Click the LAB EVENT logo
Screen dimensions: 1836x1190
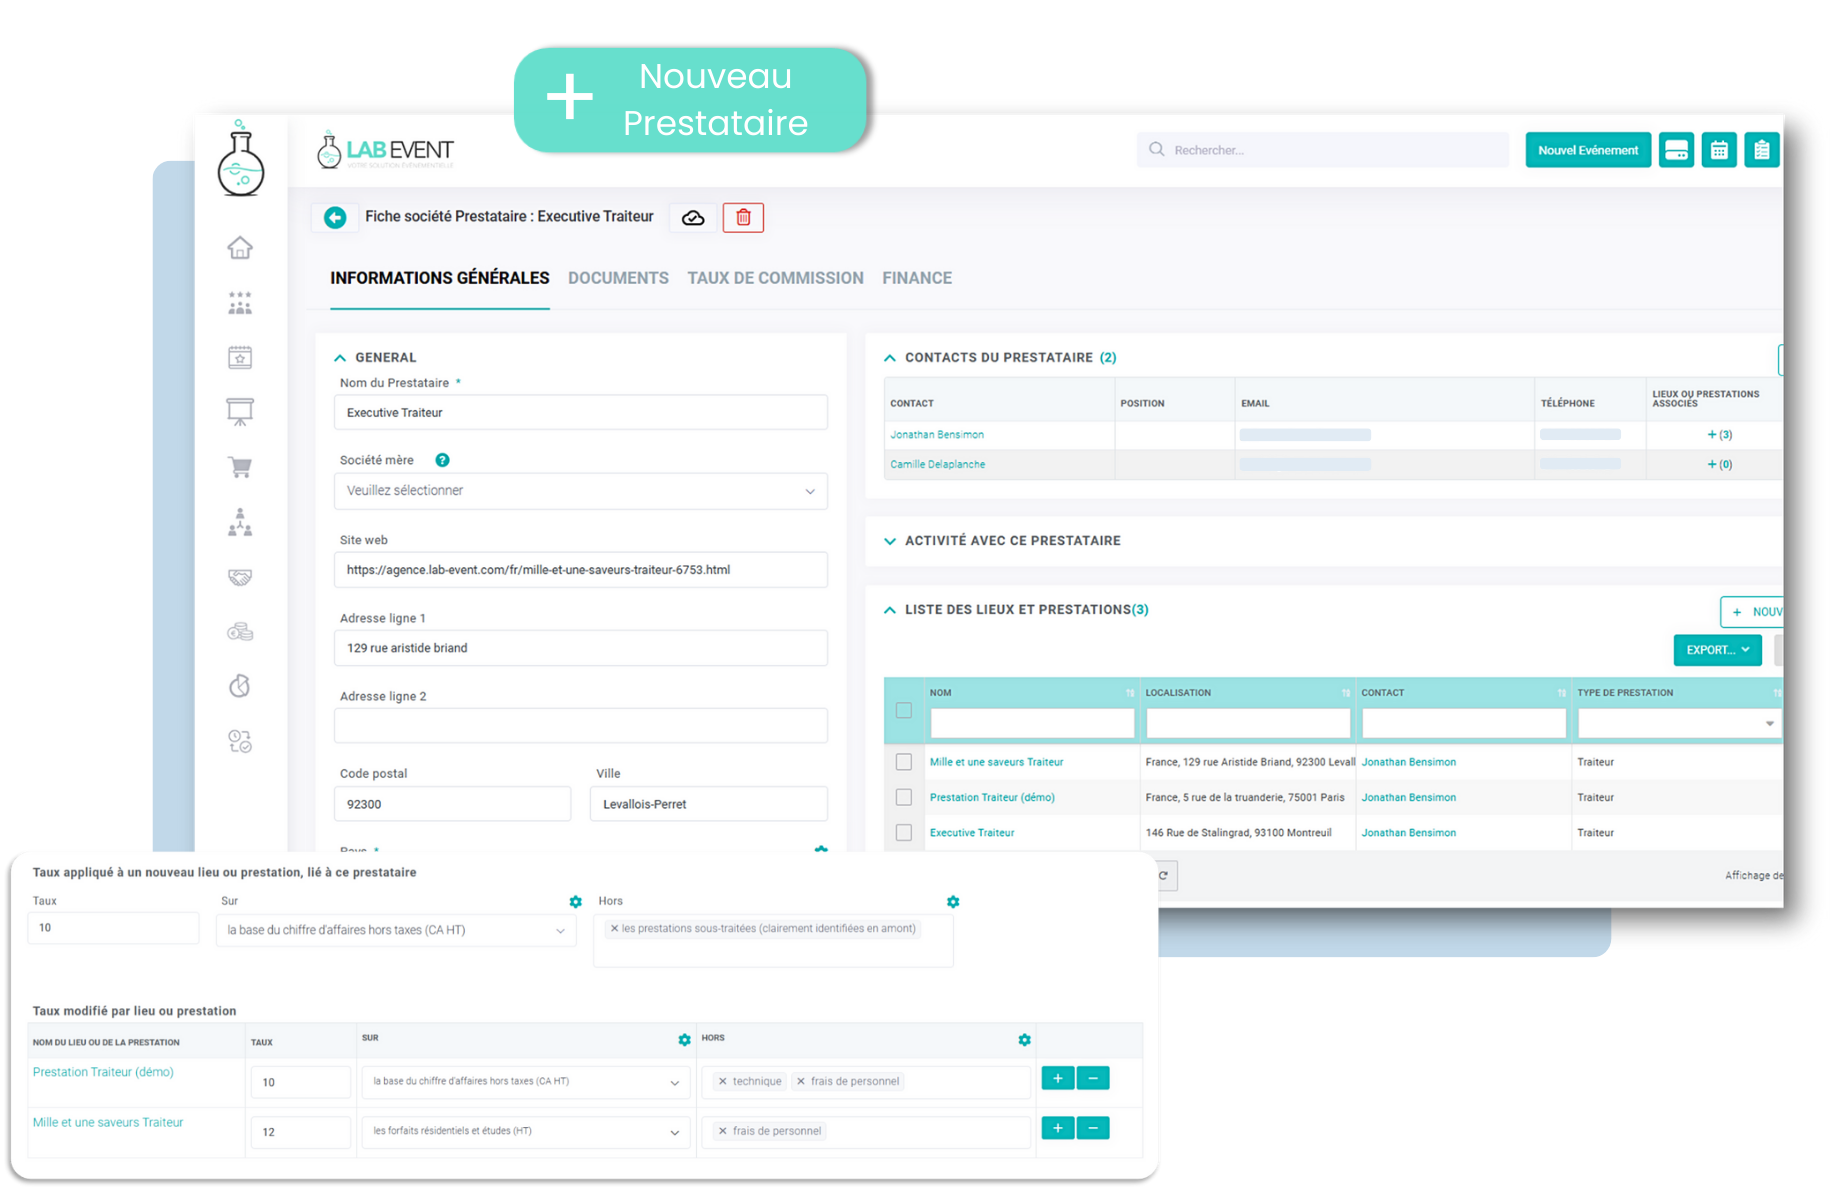tap(385, 150)
